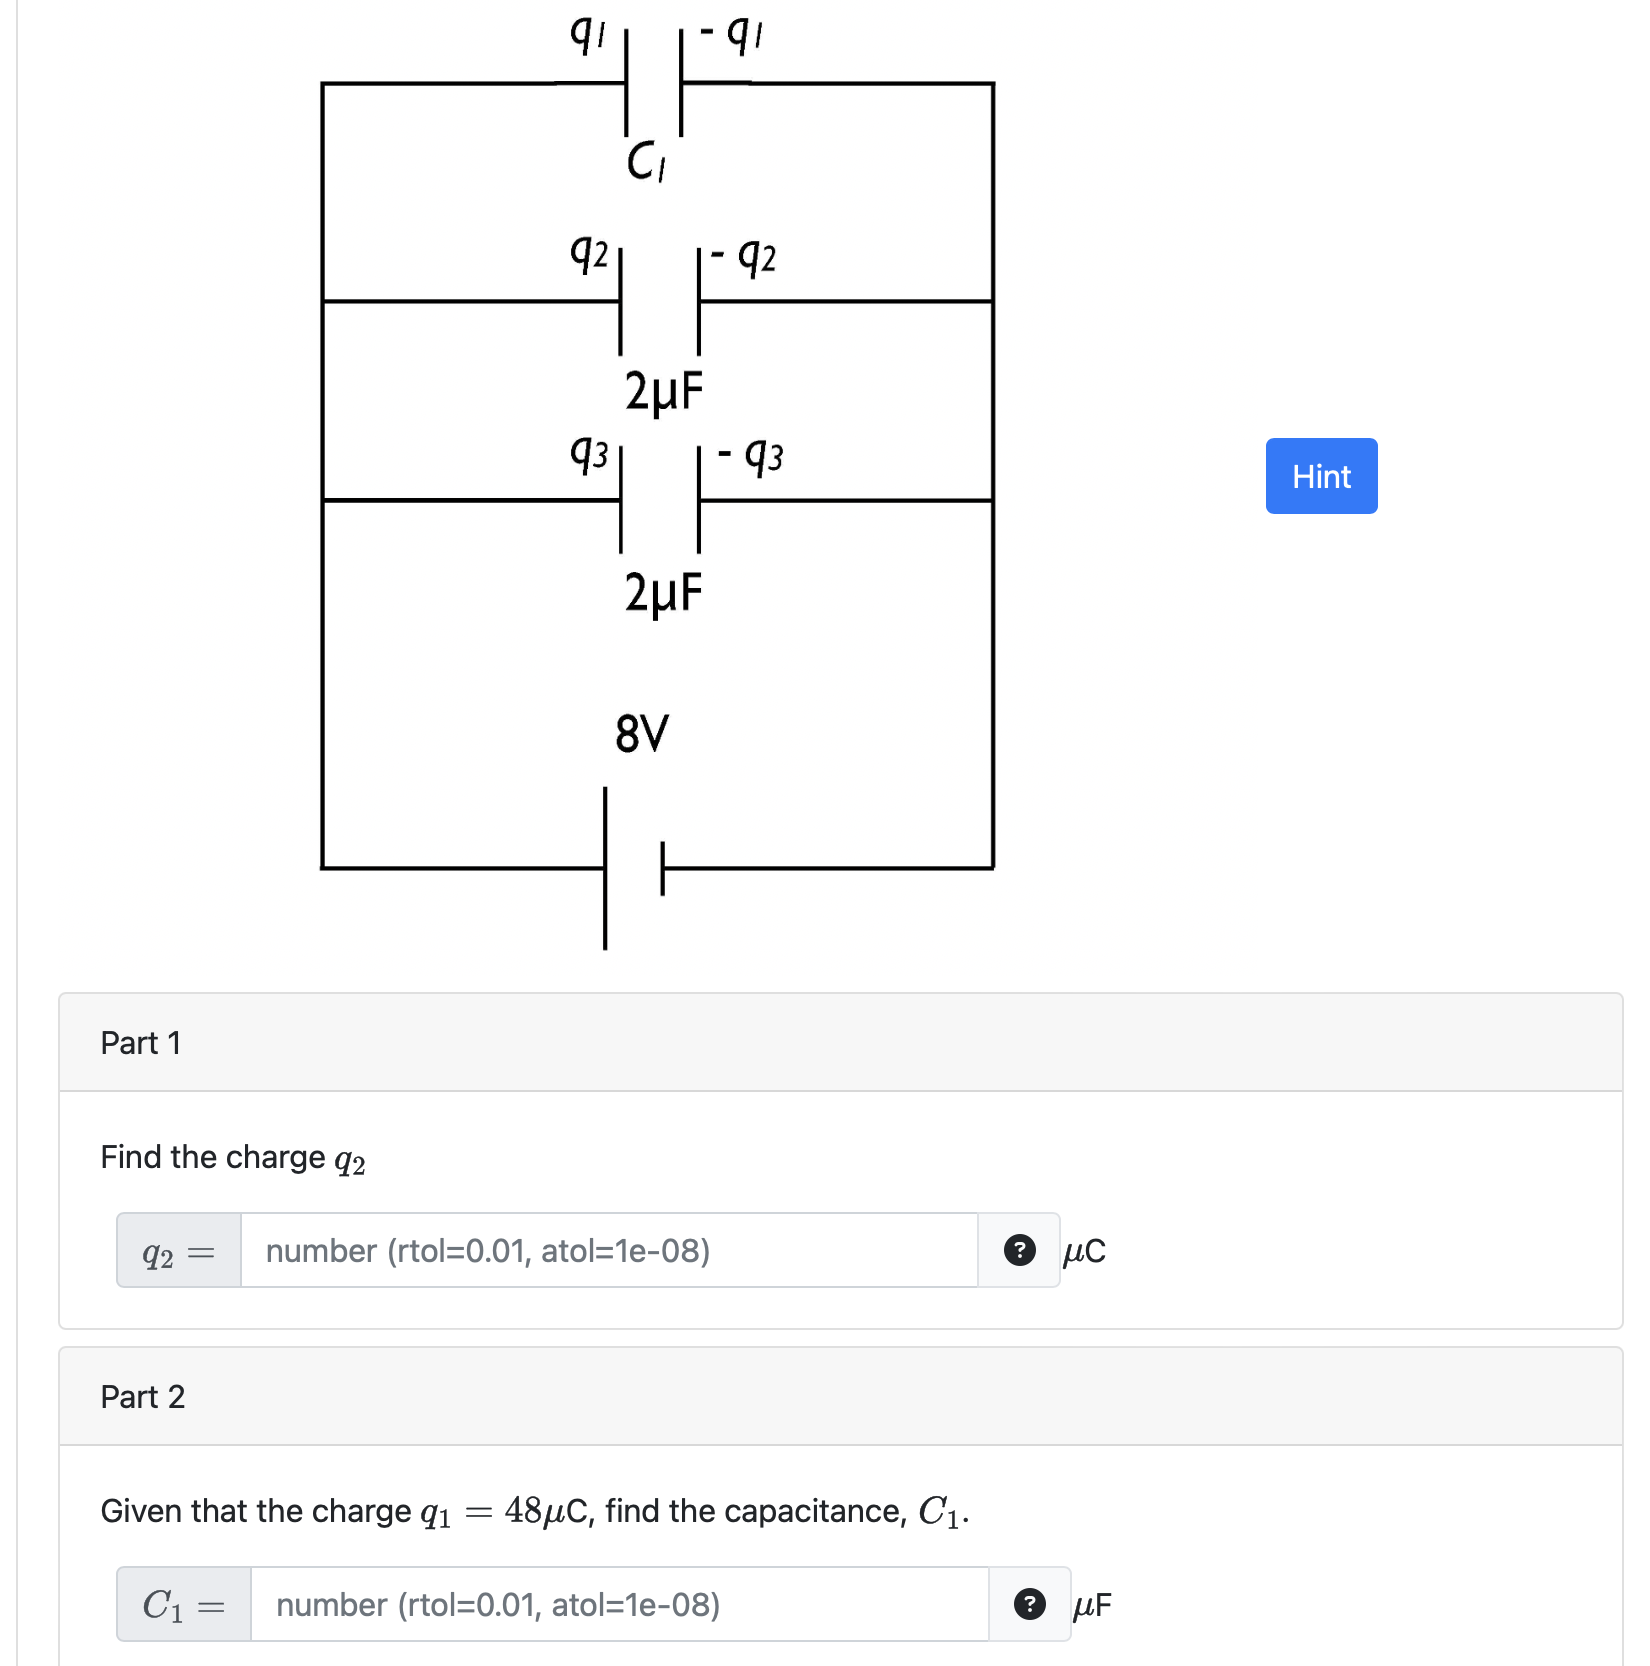The height and width of the screenshot is (1666, 1650).
Task: Select the placeholder text in the q2 field
Action: [487, 1251]
